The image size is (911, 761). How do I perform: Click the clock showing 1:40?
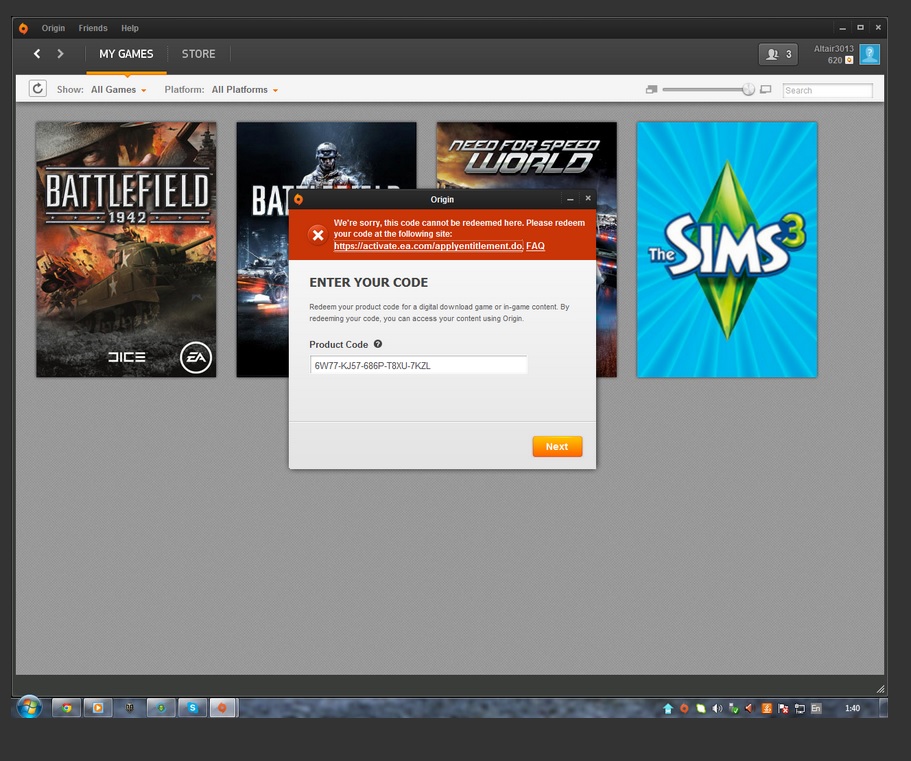click(852, 708)
